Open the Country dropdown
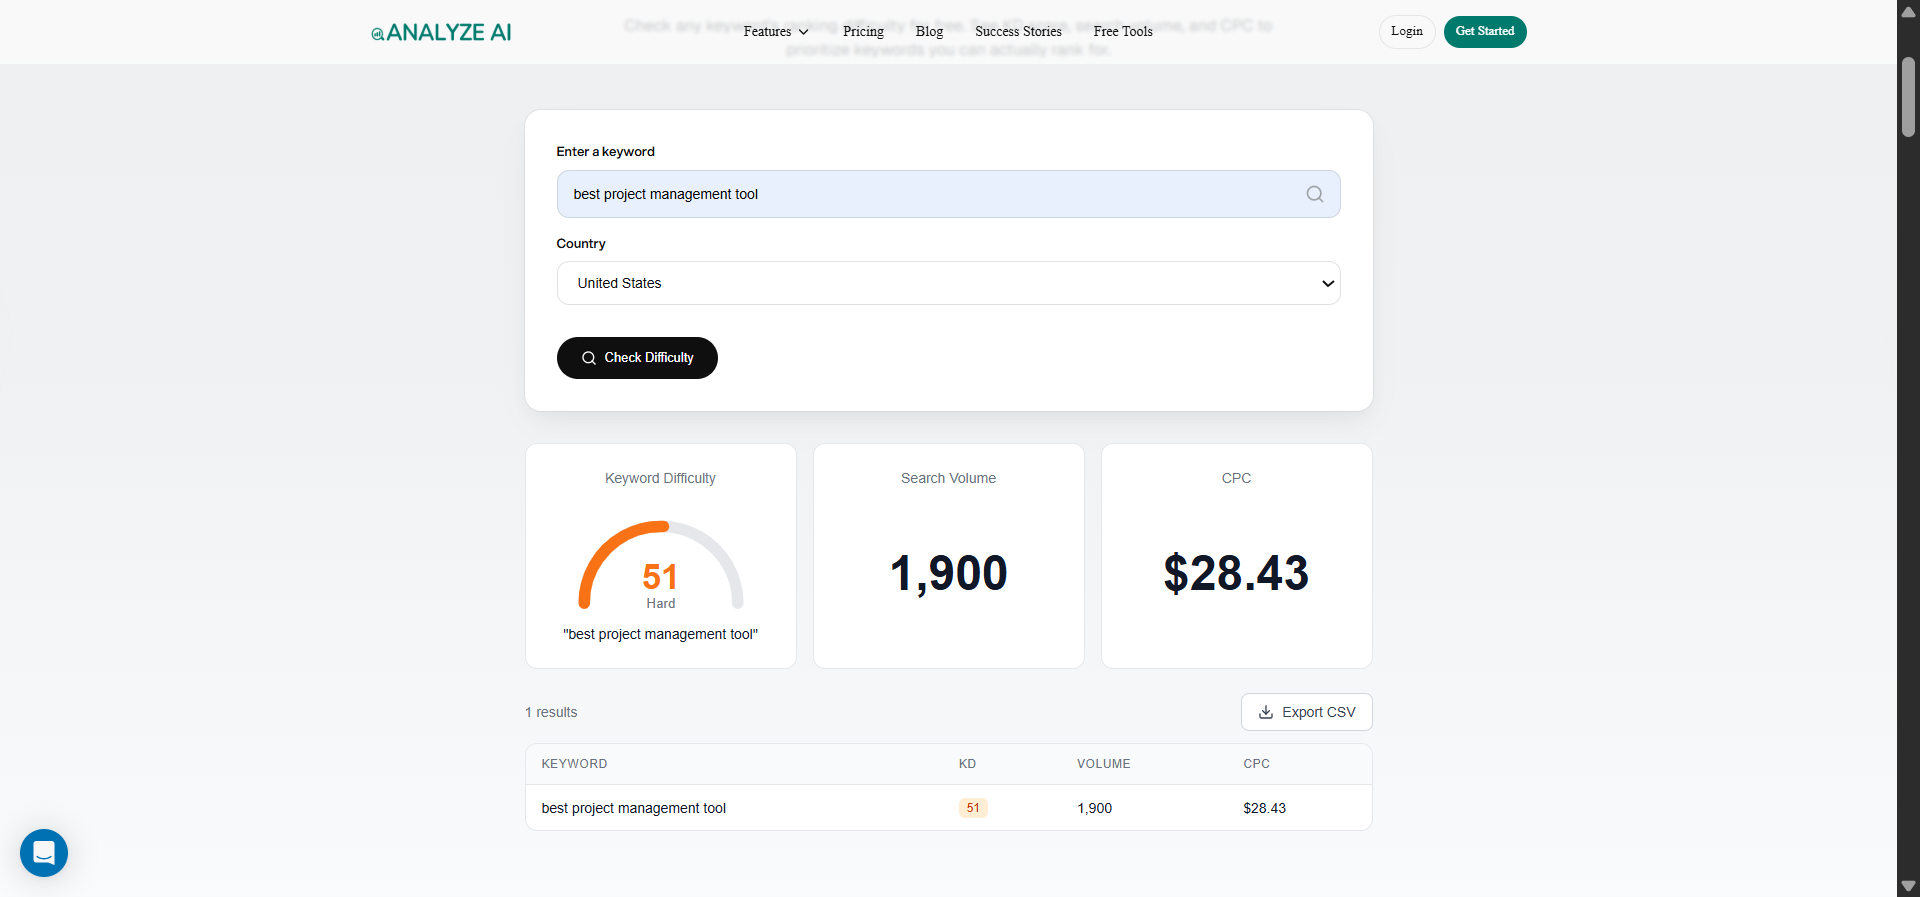This screenshot has height=897, width=1920. click(x=948, y=283)
